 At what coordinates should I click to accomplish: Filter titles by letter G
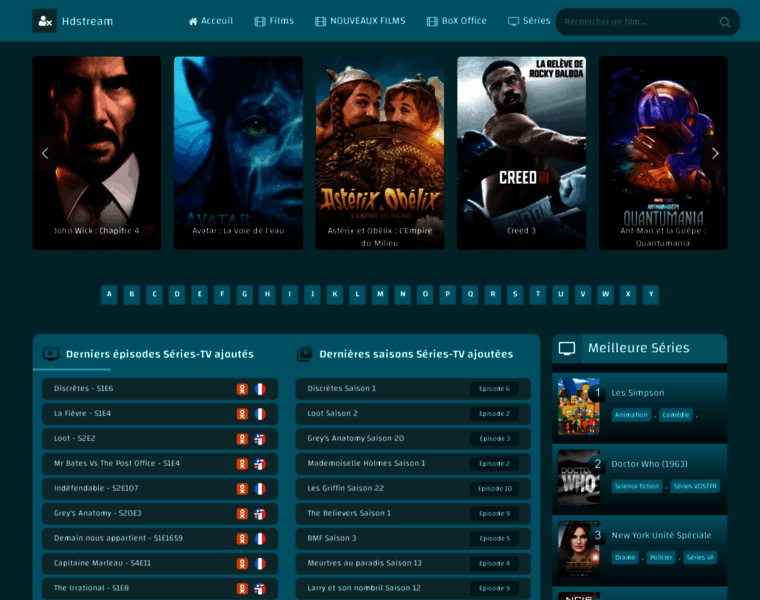244,294
